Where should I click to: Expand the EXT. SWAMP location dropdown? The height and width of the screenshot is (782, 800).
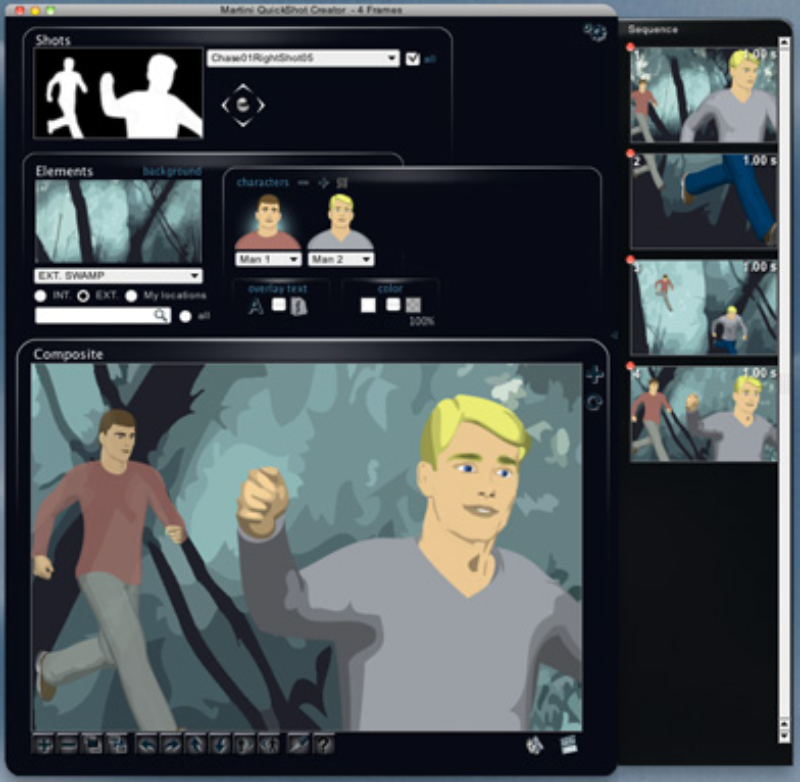(x=118, y=276)
